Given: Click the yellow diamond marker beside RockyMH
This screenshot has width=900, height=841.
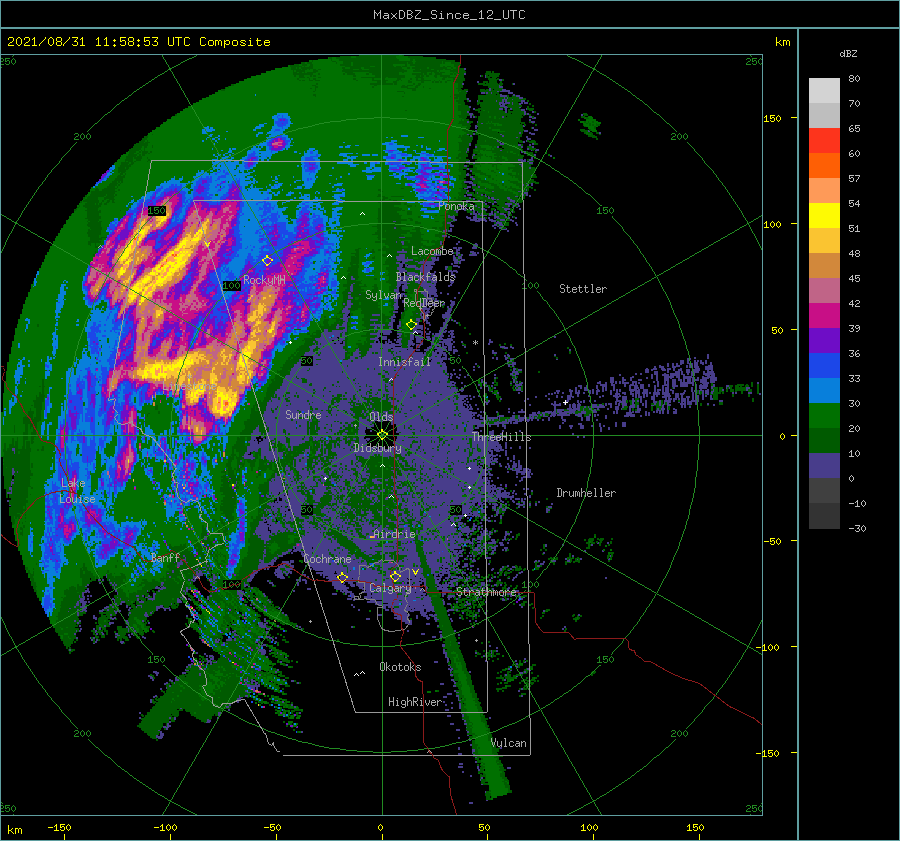Looking at the screenshot, I should [x=267, y=261].
